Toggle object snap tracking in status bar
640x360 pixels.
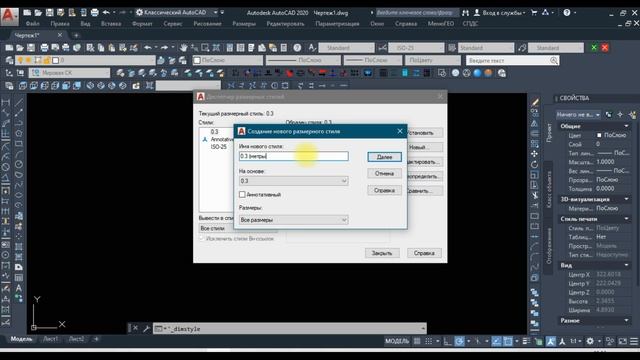(496, 341)
